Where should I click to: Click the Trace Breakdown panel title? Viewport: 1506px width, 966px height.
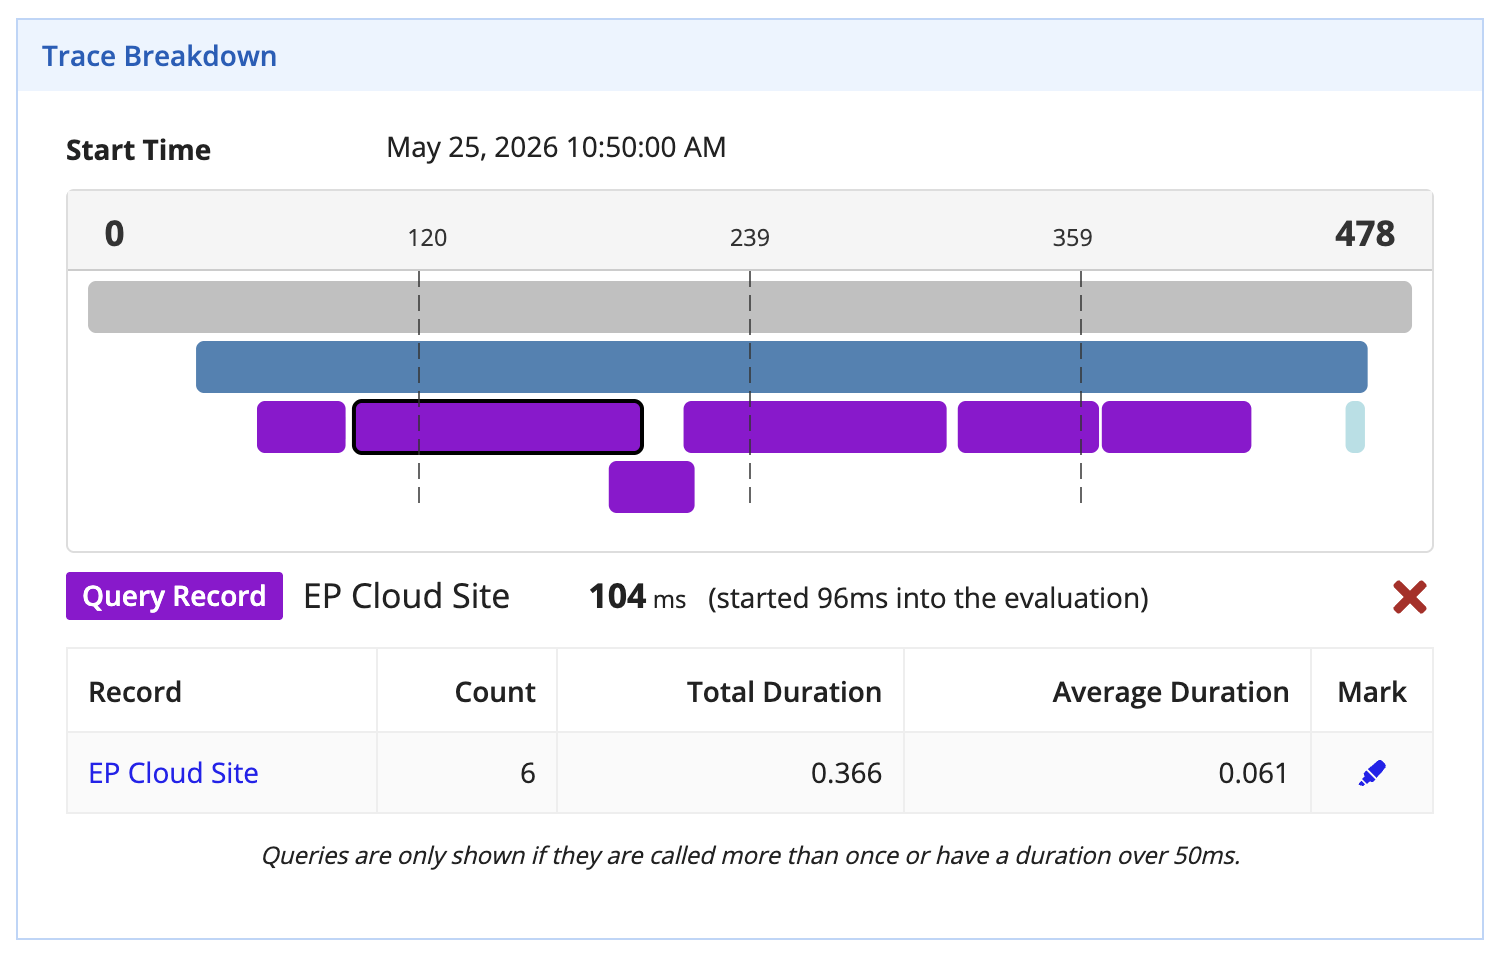click(x=159, y=56)
